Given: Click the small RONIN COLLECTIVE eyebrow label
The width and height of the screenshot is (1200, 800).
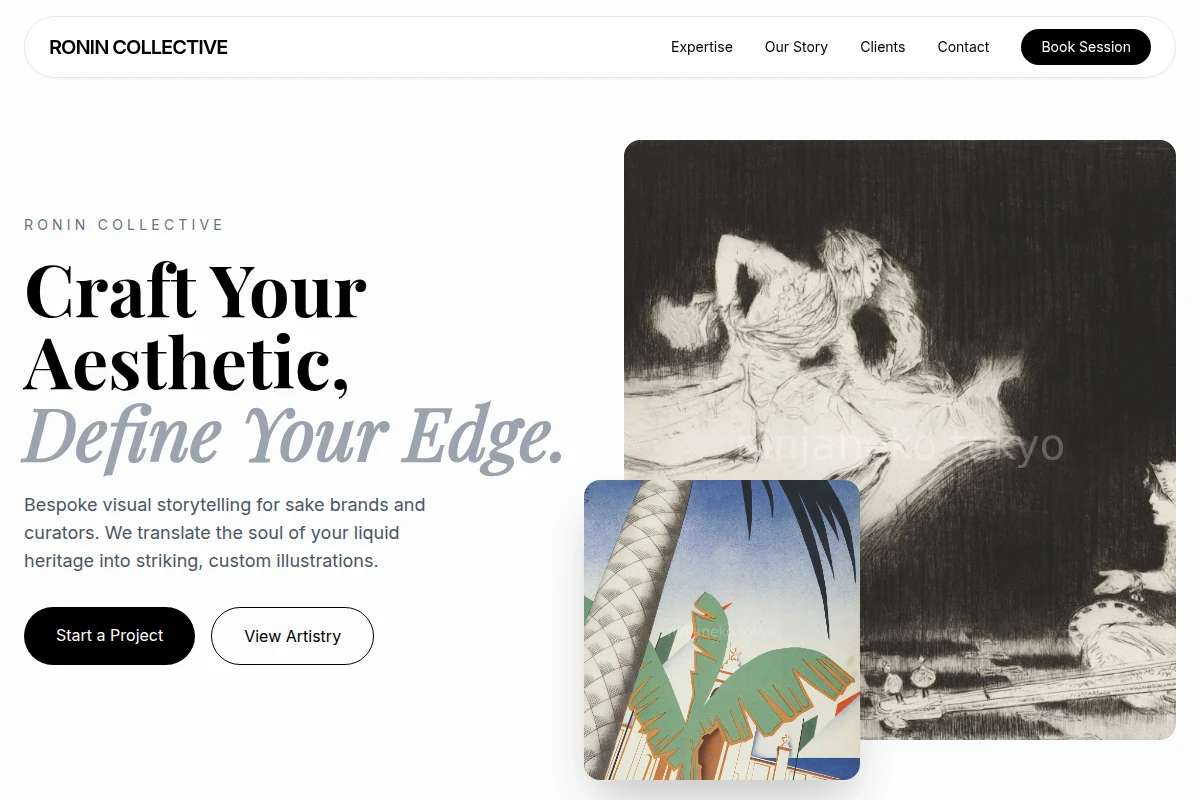Looking at the screenshot, I should pyautogui.click(x=124, y=225).
